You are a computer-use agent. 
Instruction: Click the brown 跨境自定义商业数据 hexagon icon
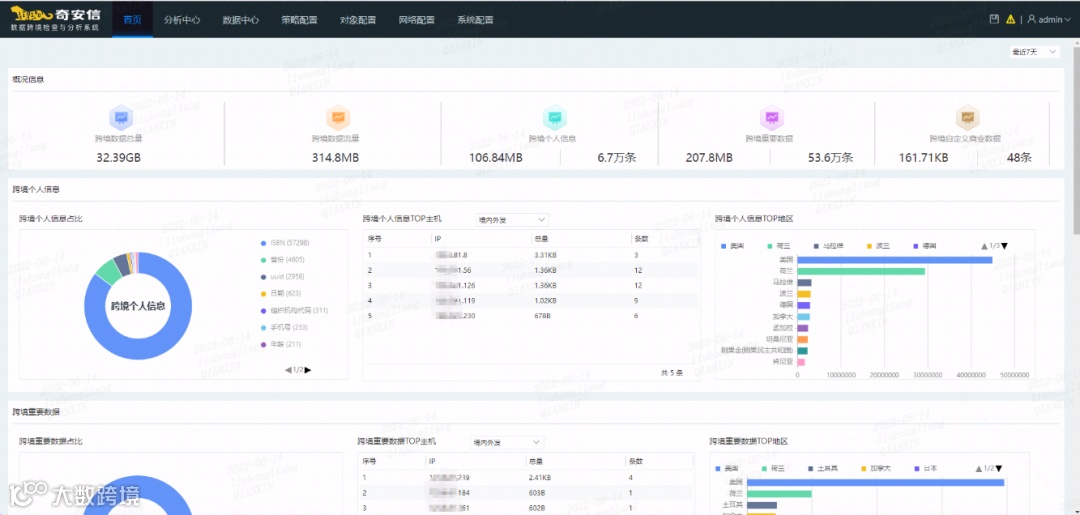[967, 118]
